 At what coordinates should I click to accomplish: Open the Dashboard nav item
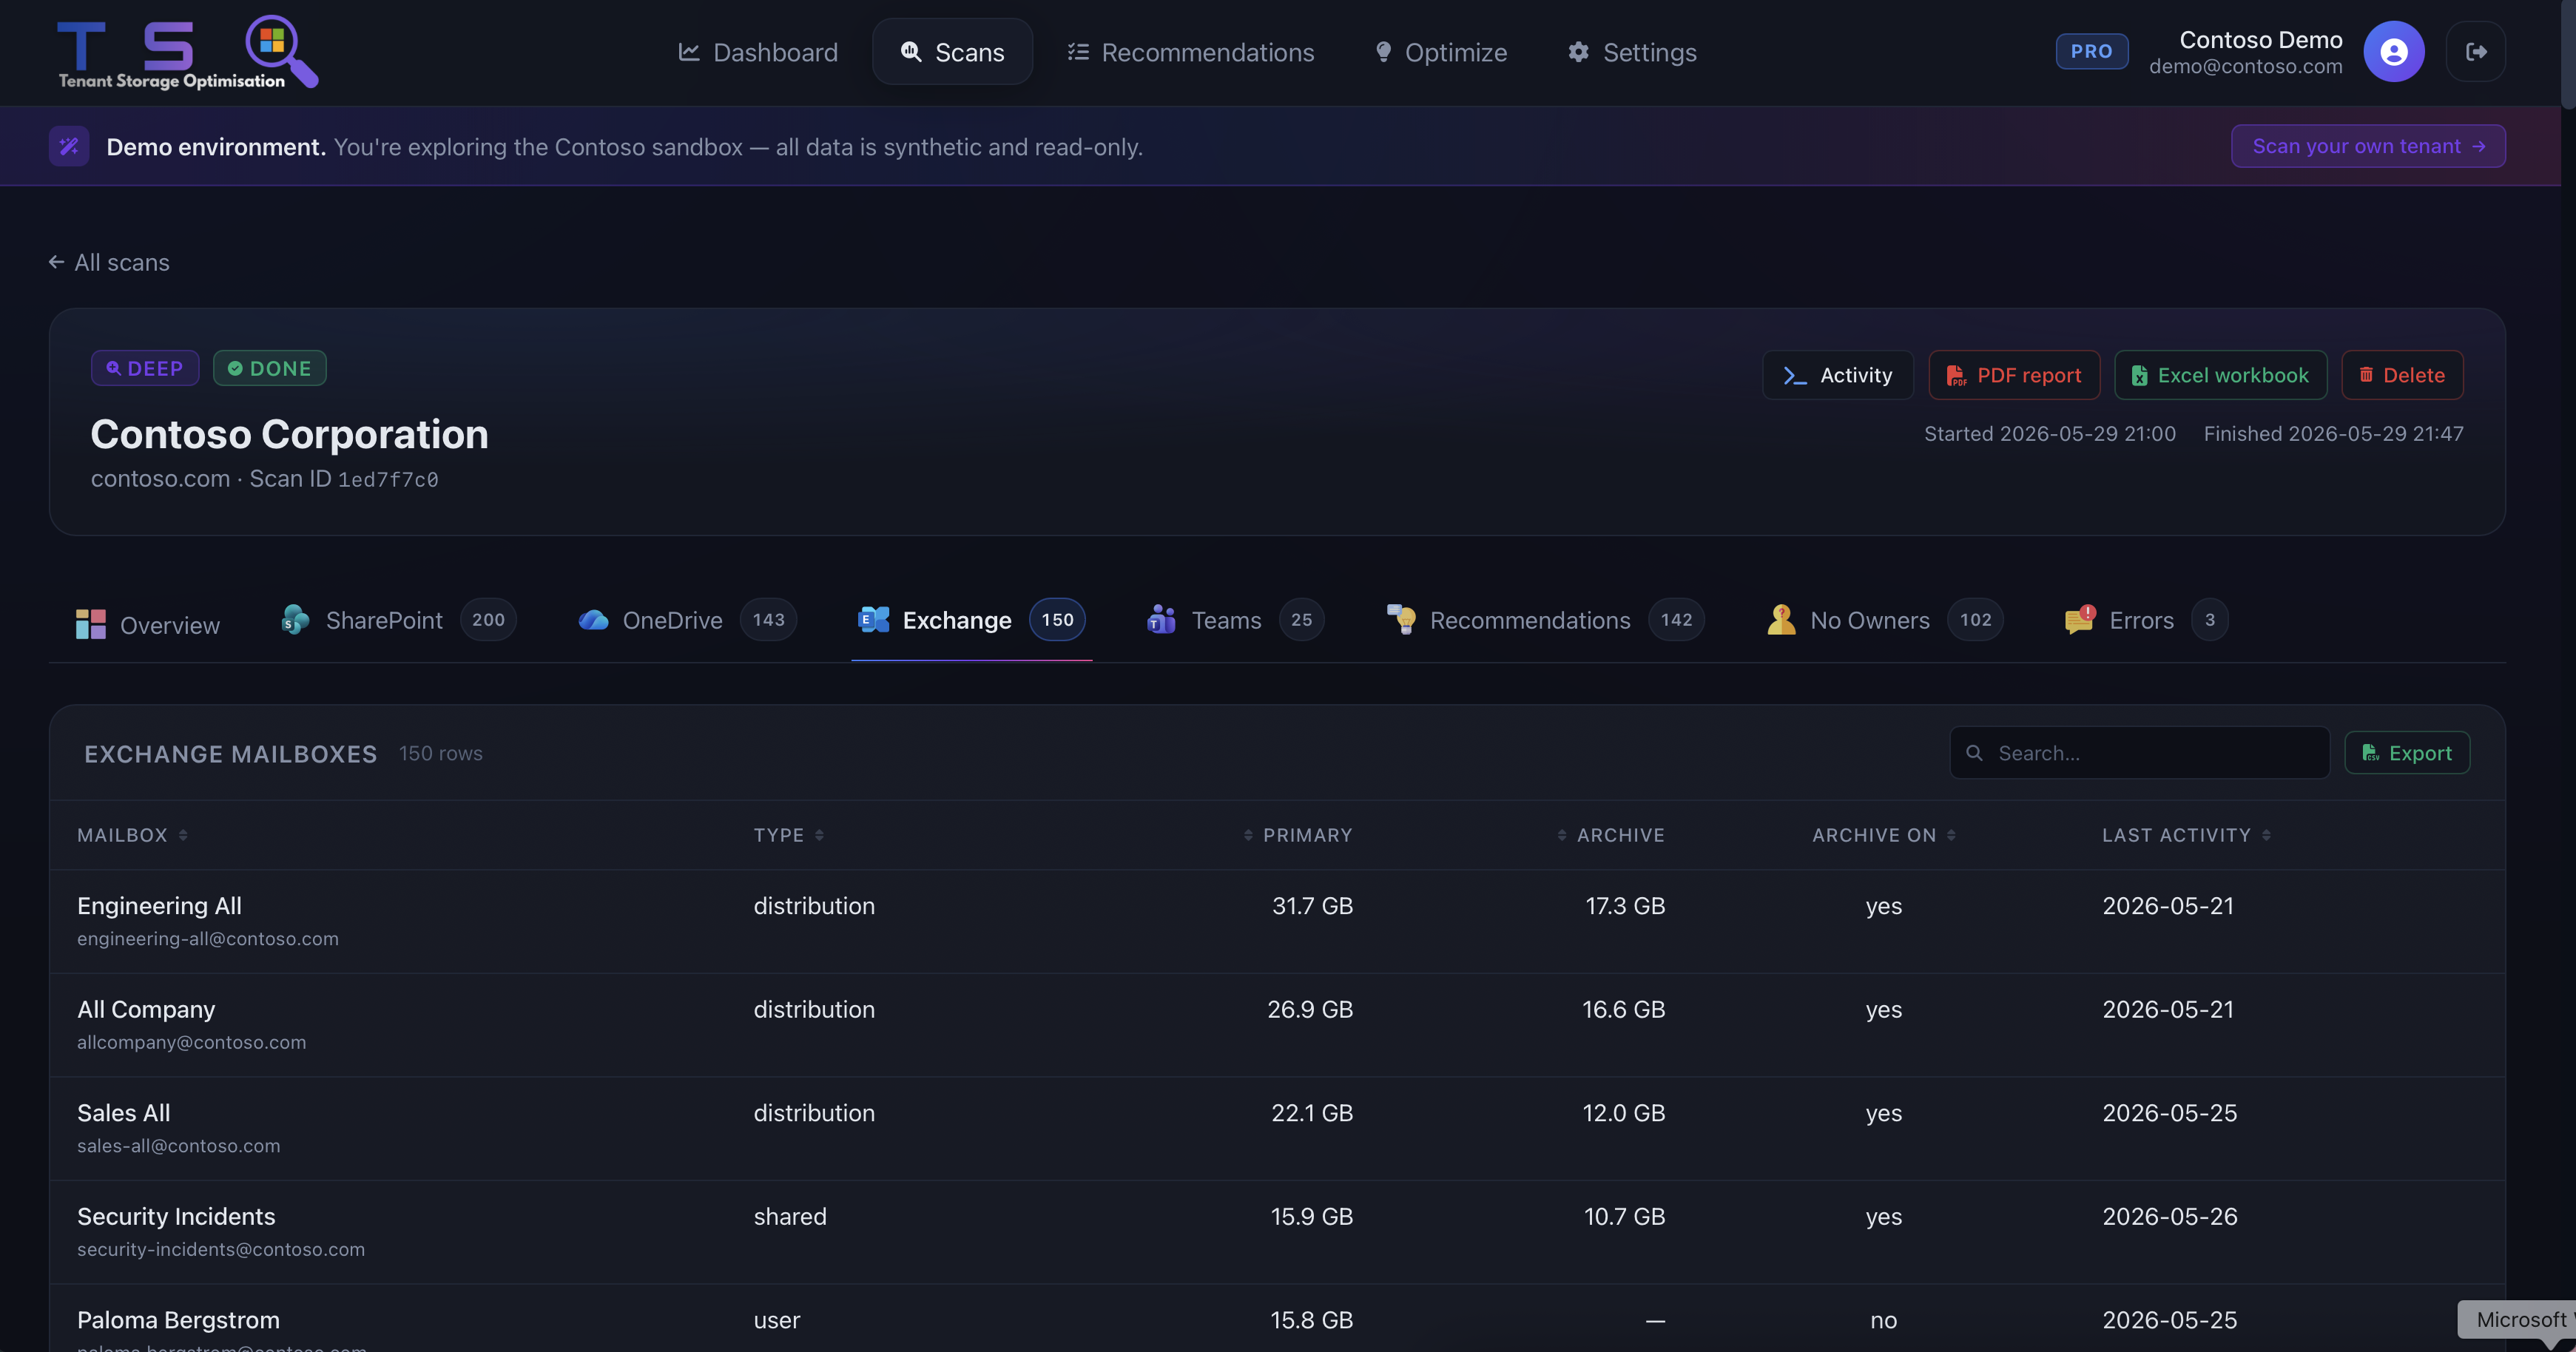pos(758,52)
